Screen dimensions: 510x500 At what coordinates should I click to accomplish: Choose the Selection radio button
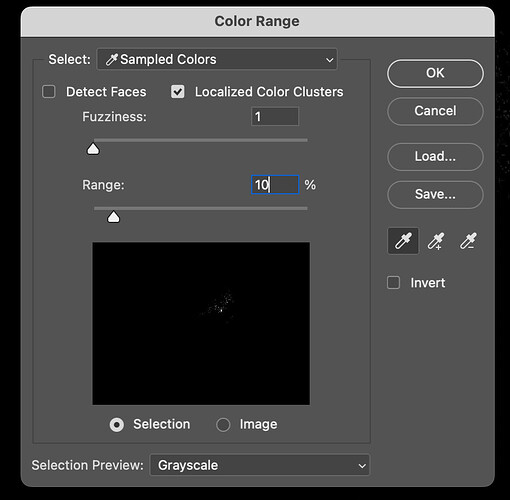[x=117, y=425]
